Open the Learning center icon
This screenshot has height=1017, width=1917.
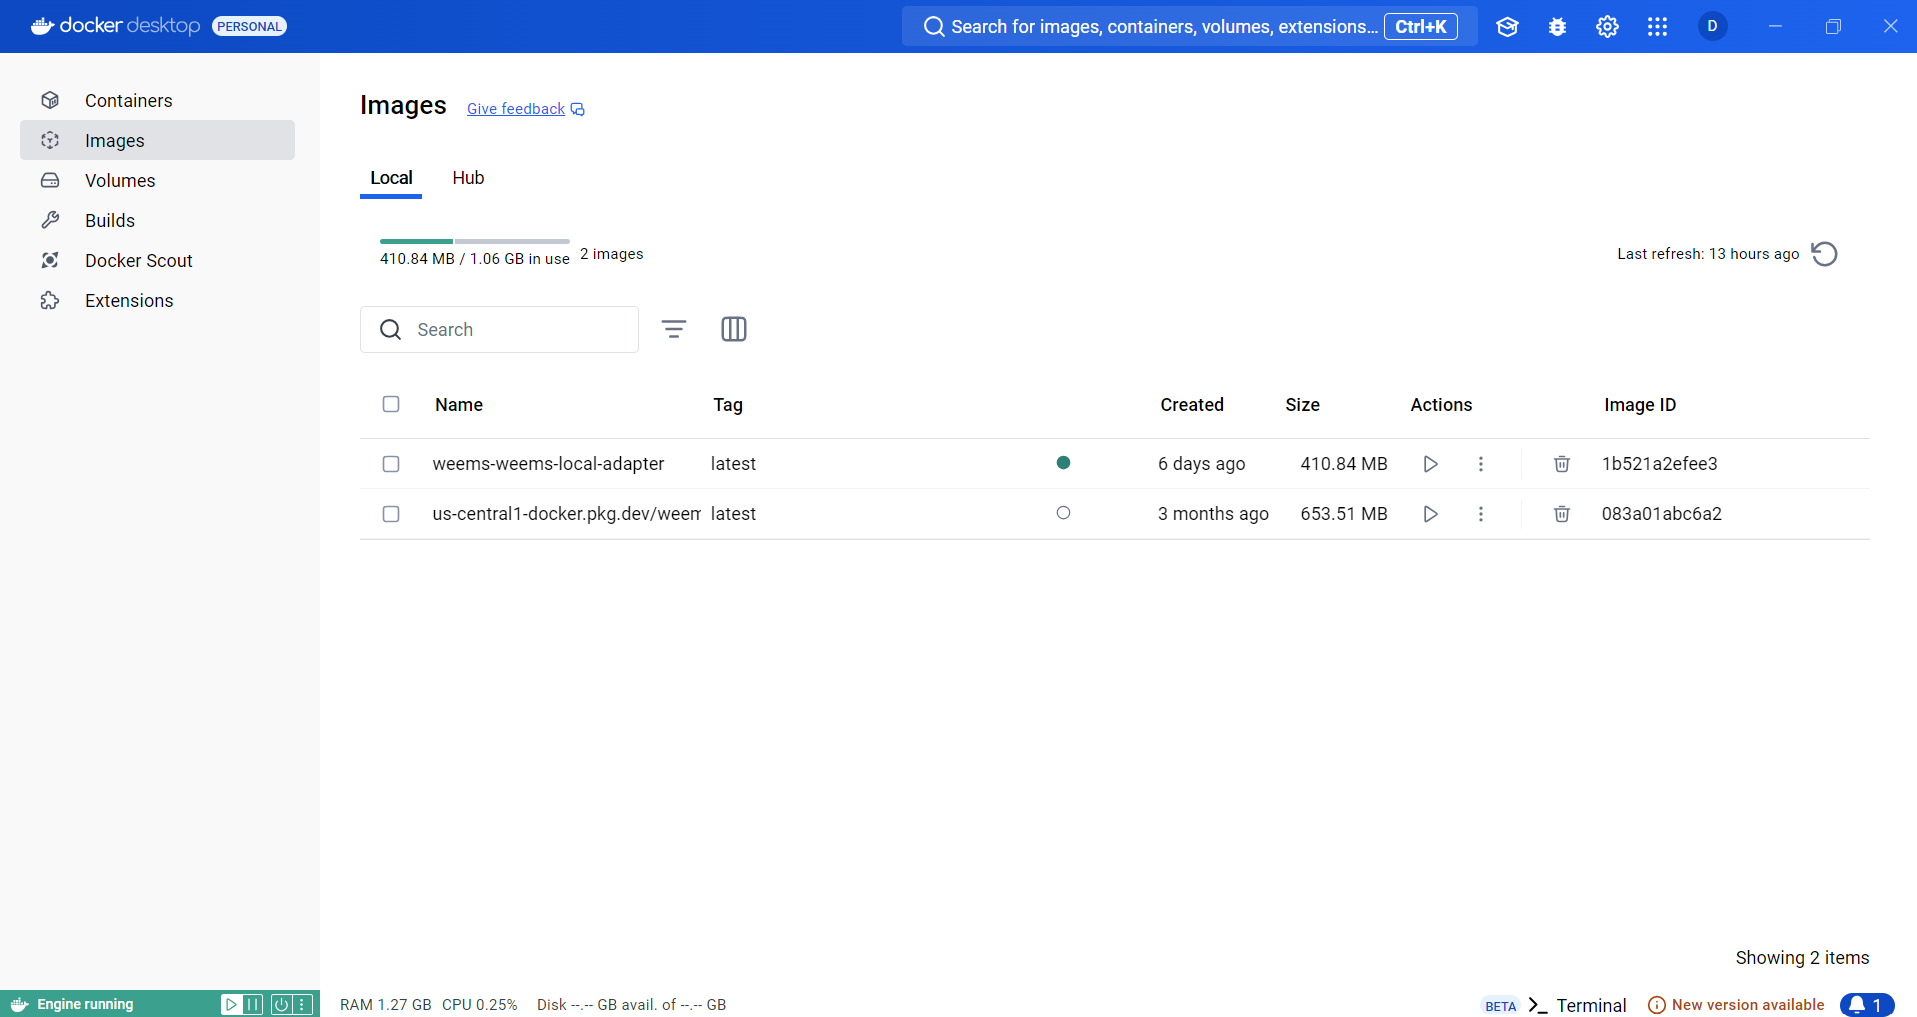pos(1507,27)
